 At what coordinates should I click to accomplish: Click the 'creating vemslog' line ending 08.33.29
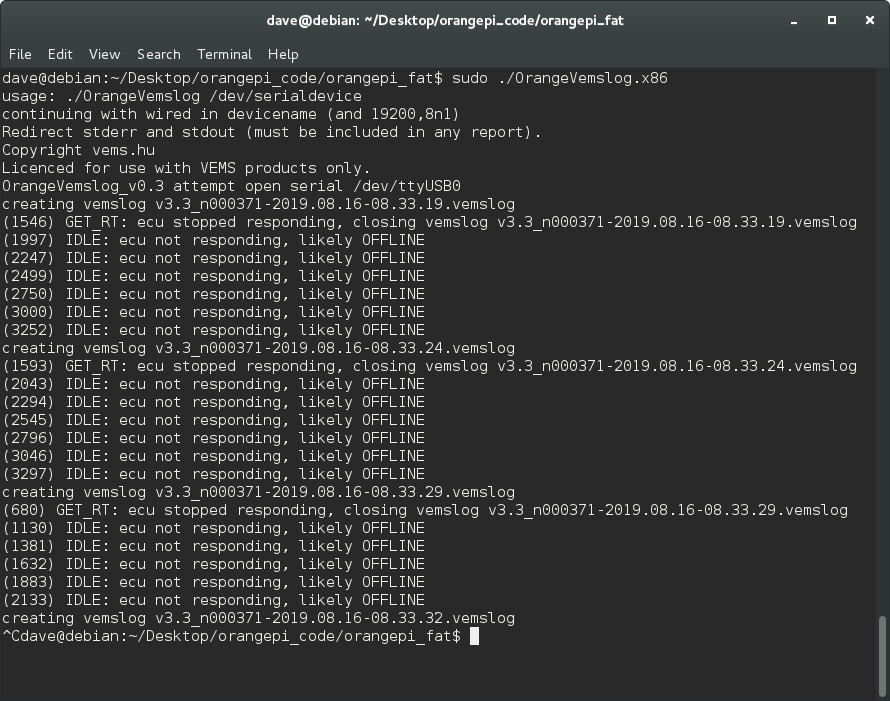pos(258,493)
